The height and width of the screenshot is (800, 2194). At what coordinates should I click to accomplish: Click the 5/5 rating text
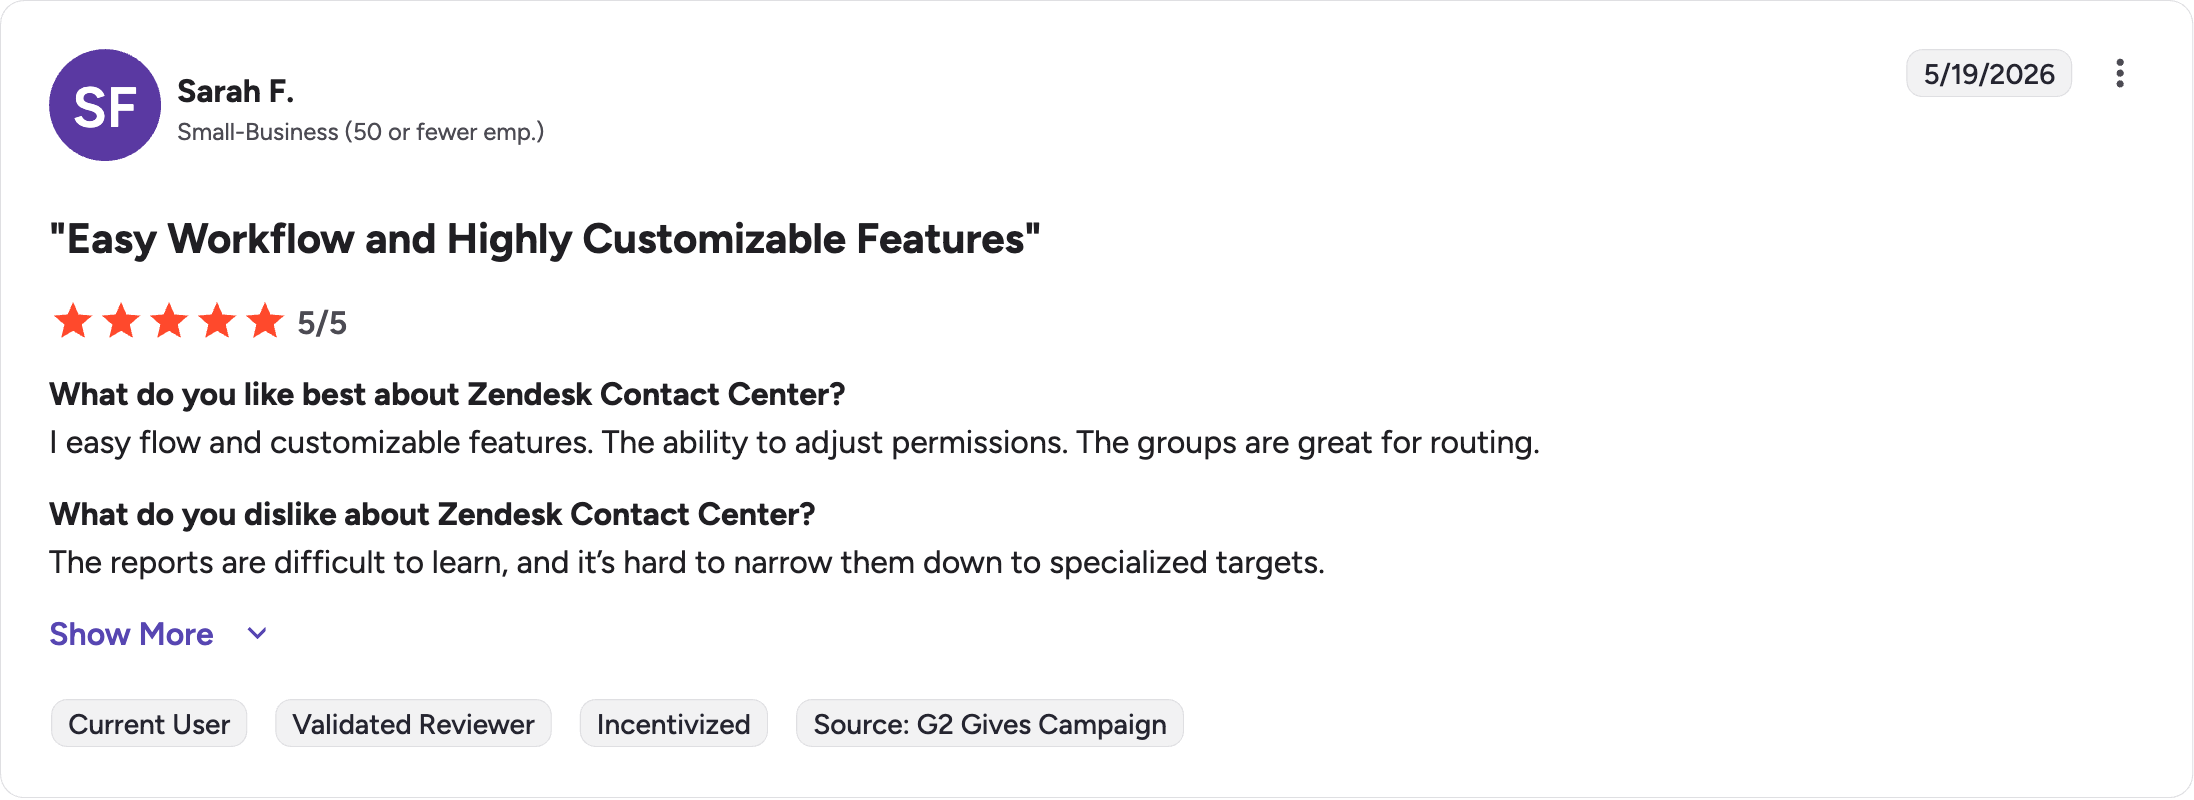(322, 323)
